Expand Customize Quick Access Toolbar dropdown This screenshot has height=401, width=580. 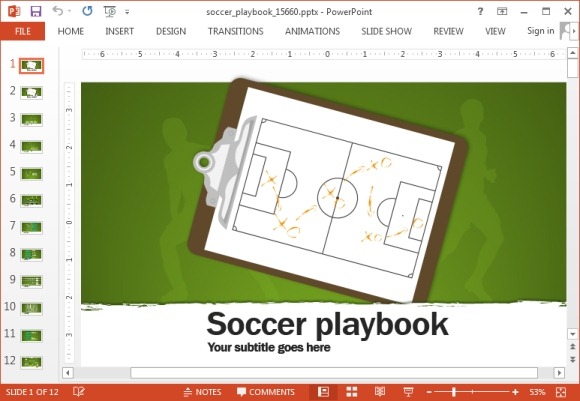[x=127, y=12]
